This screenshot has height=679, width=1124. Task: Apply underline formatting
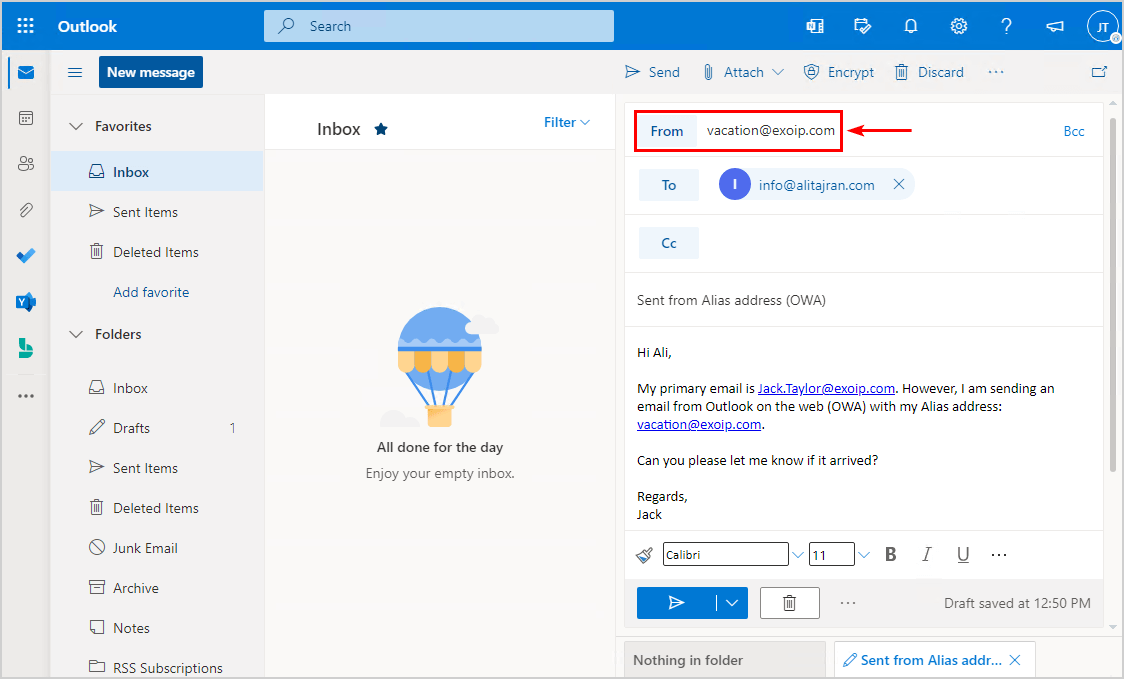[963, 554]
